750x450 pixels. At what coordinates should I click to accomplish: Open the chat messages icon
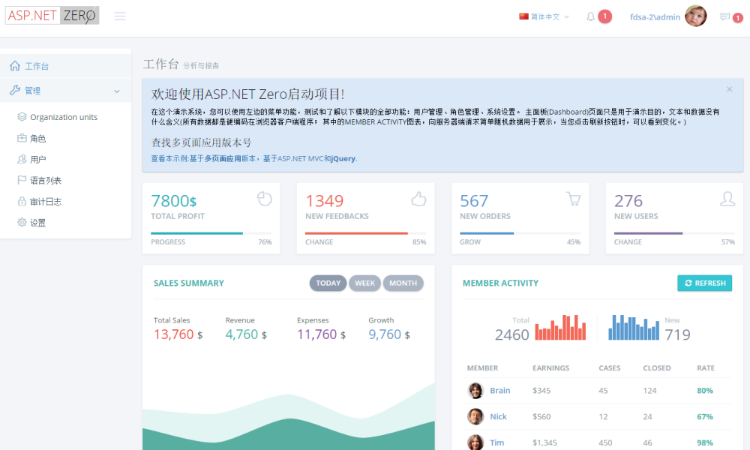(x=725, y=17)
